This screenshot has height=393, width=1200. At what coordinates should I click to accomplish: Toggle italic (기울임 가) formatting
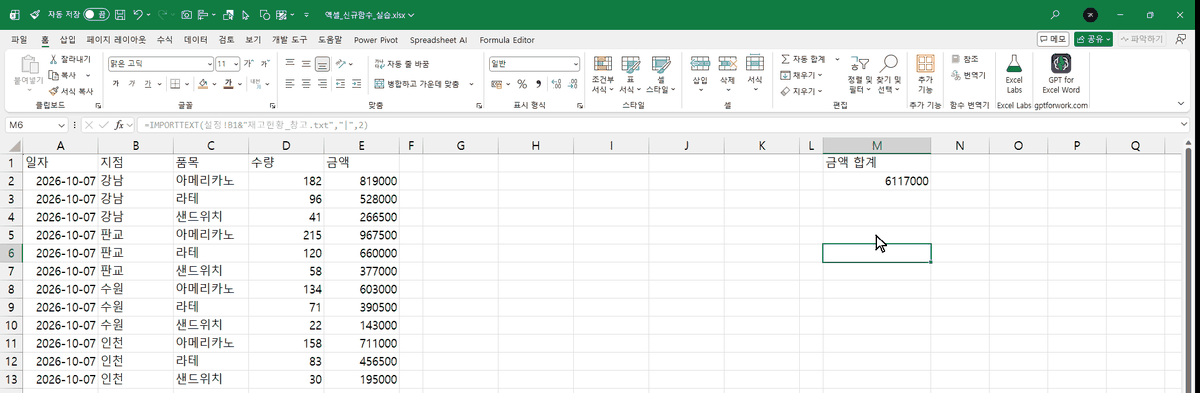132,84
